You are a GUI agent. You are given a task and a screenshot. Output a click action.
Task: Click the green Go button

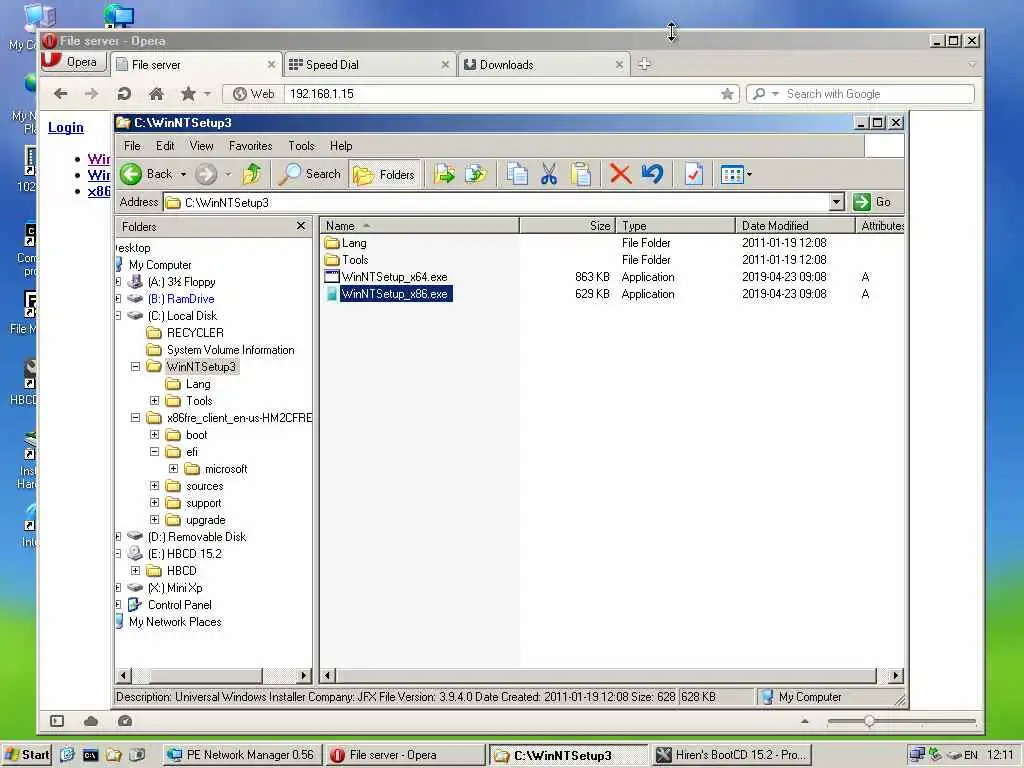pos(874,202)
